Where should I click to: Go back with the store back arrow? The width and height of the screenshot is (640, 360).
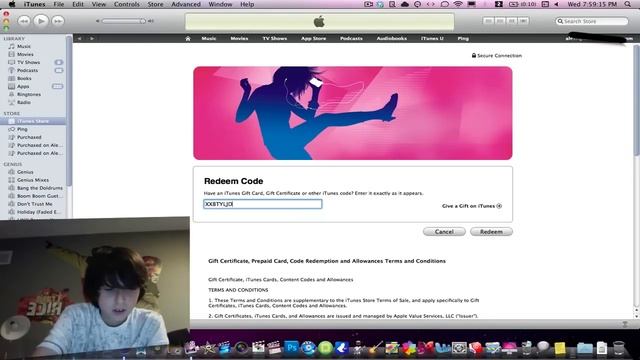click(80, 38)
